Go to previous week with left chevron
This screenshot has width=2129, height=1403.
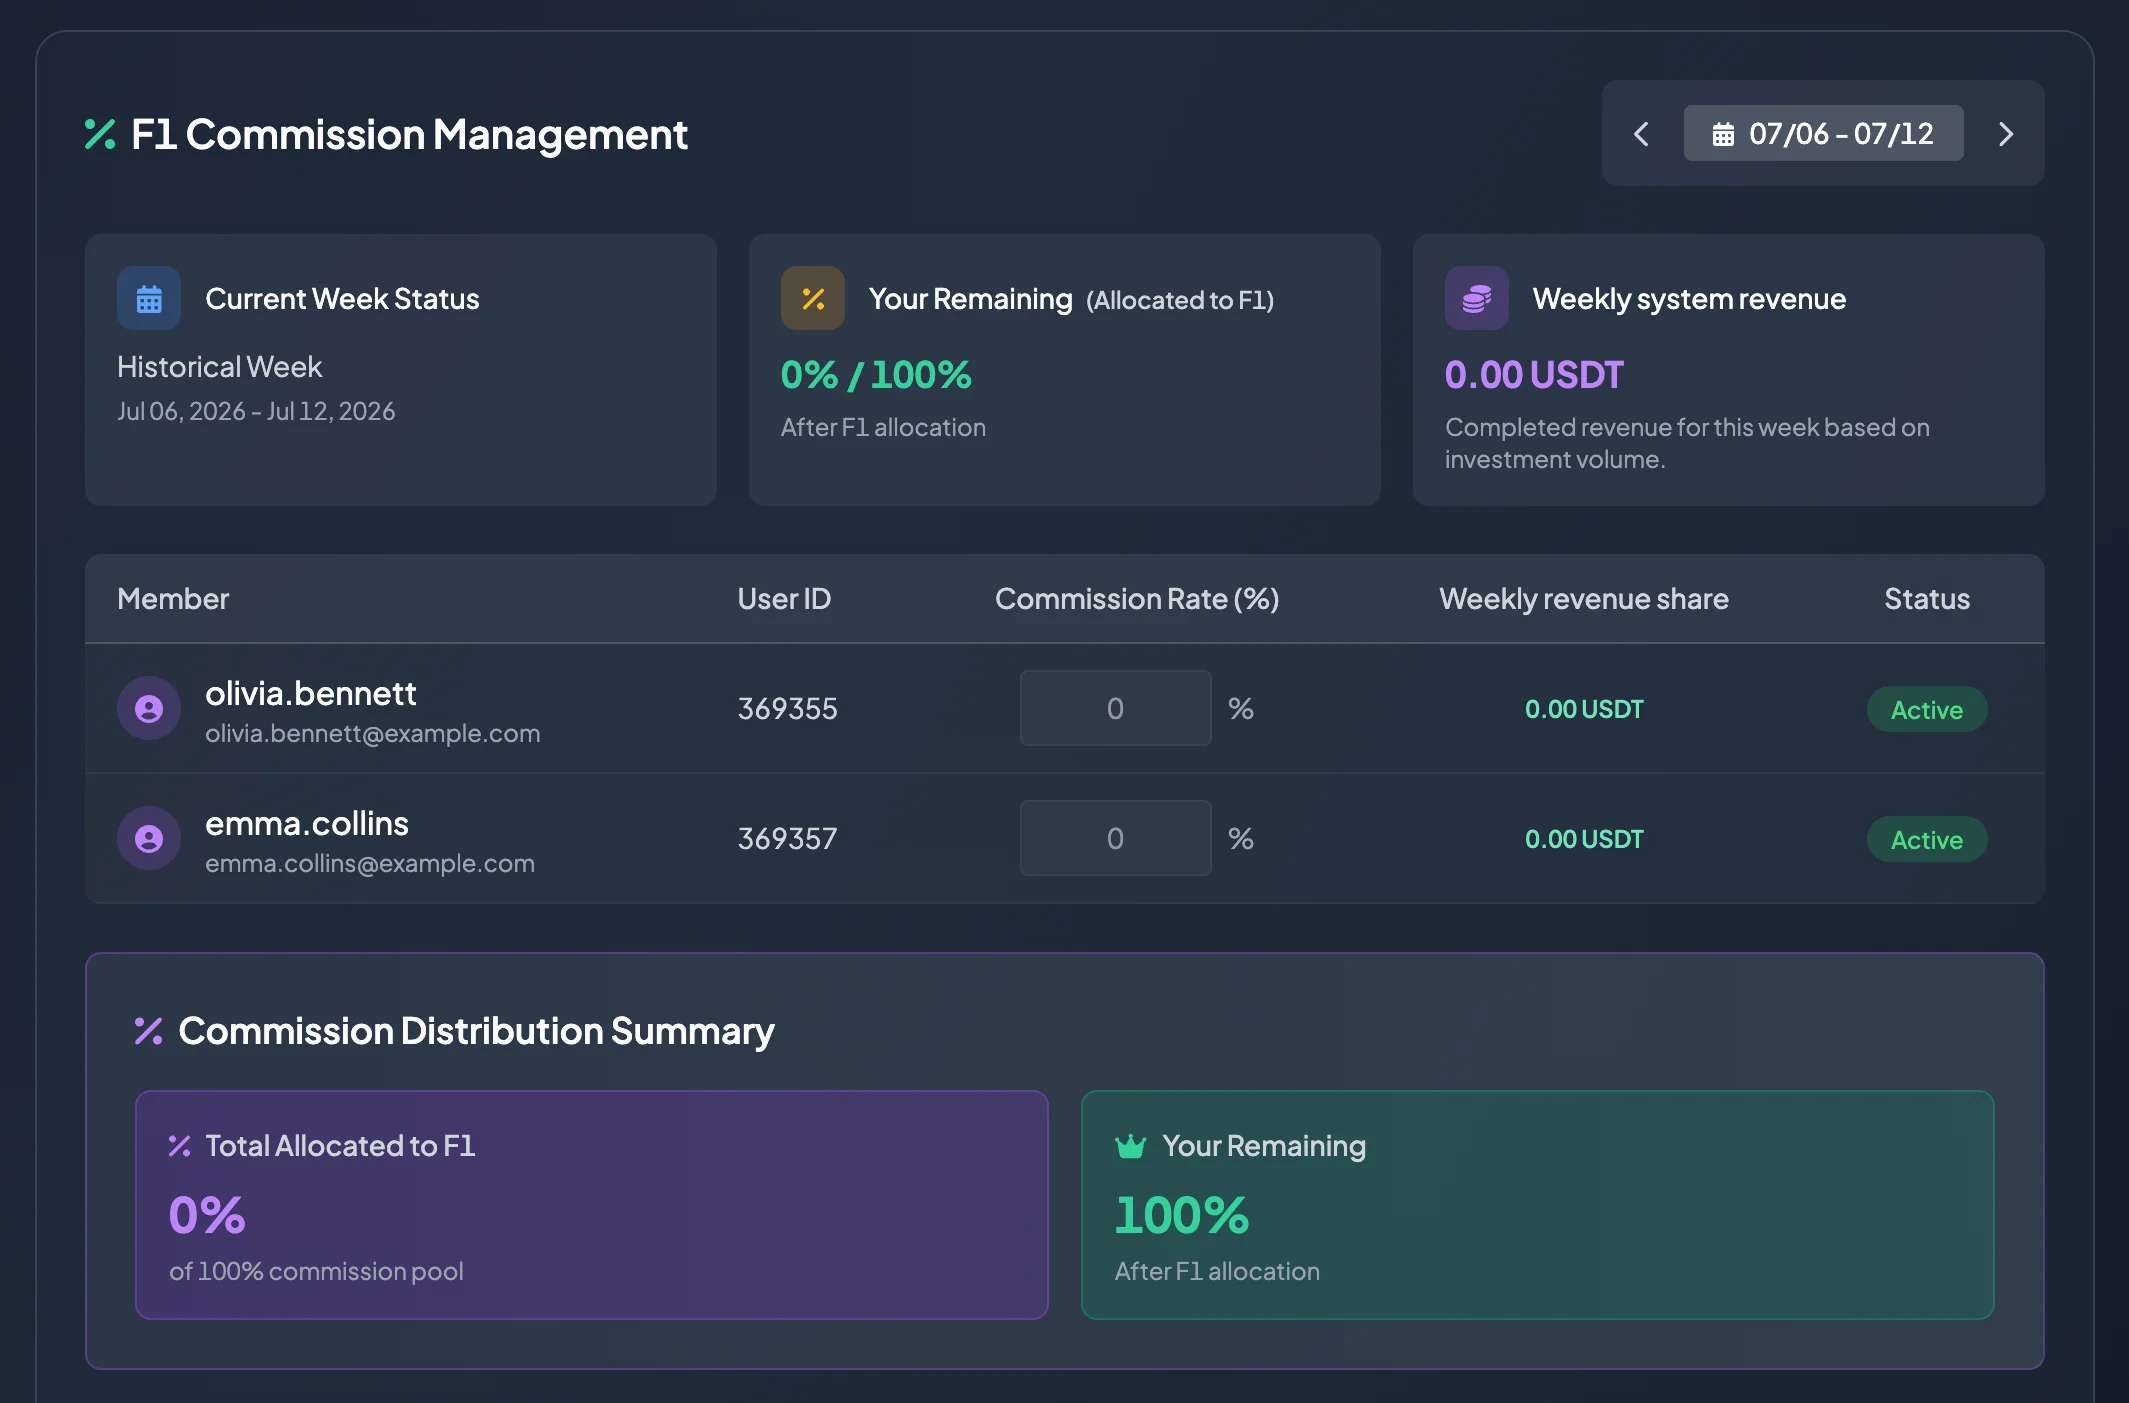point(1641,134)
